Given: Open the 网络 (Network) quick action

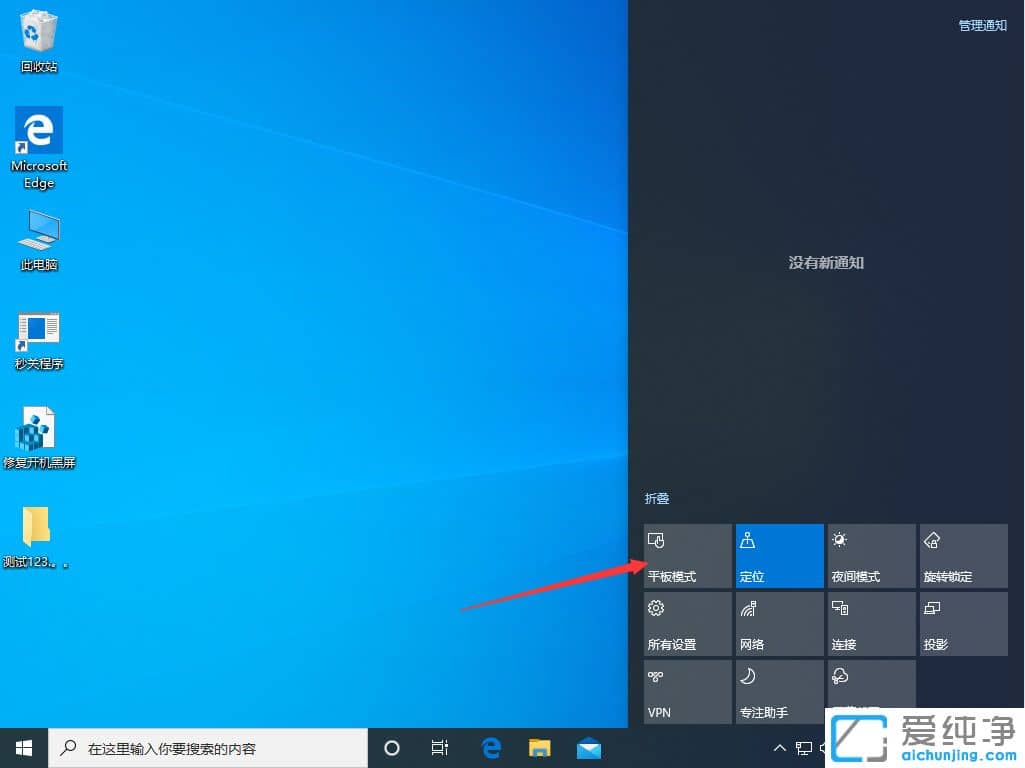Looking at the screenshot, I should coord(779,624).
